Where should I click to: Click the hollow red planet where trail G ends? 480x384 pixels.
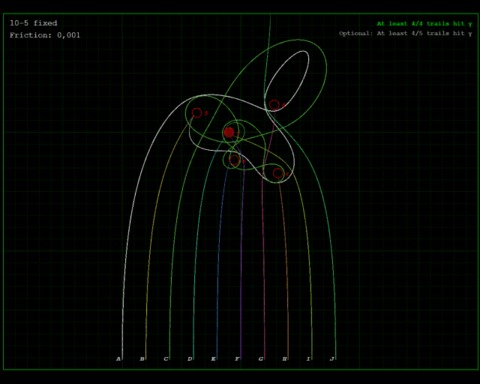274,105
